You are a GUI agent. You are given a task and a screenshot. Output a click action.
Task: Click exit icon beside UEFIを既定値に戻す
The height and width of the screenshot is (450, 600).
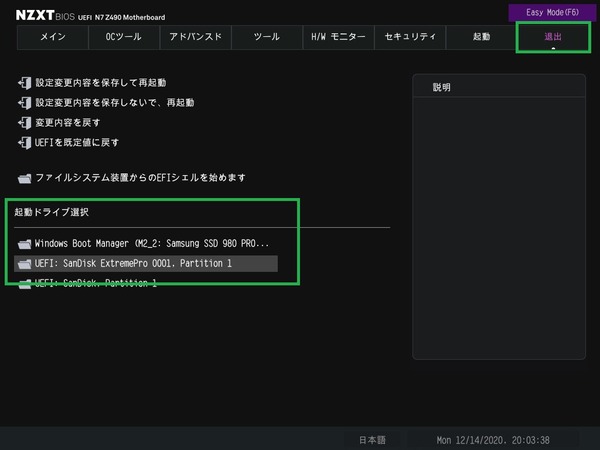pyautogui.click(x=24, y=143)
